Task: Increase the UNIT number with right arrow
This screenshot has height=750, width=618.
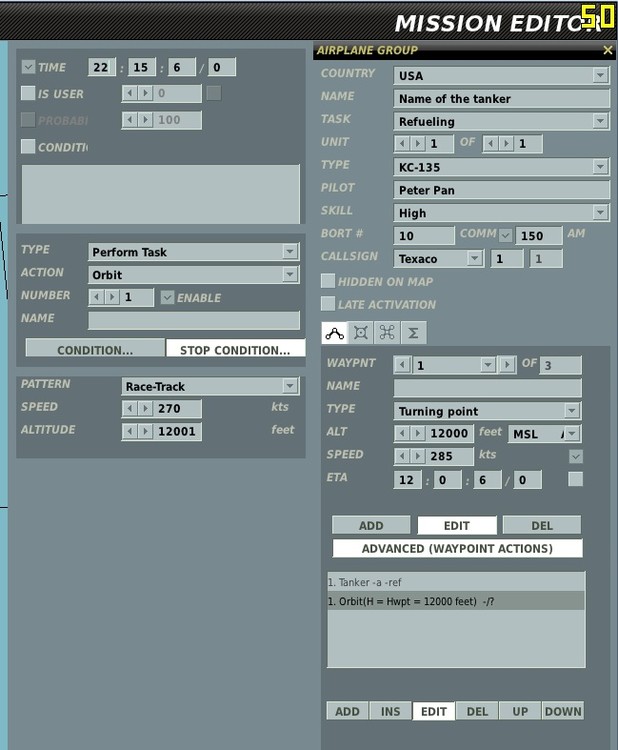Action: 418,143
